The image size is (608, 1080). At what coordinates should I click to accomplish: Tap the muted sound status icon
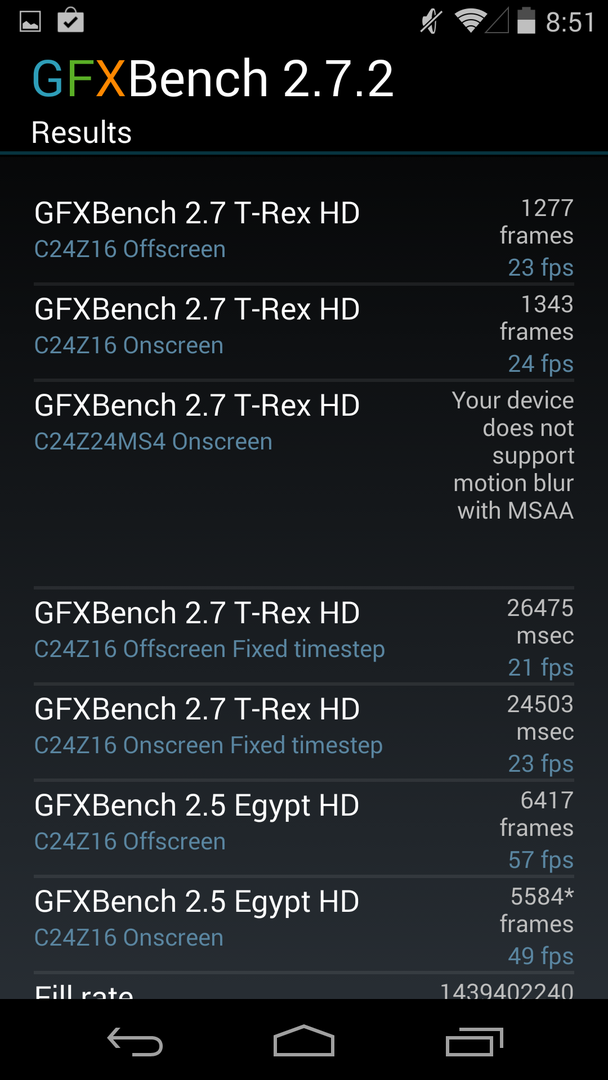pos(431,20)
